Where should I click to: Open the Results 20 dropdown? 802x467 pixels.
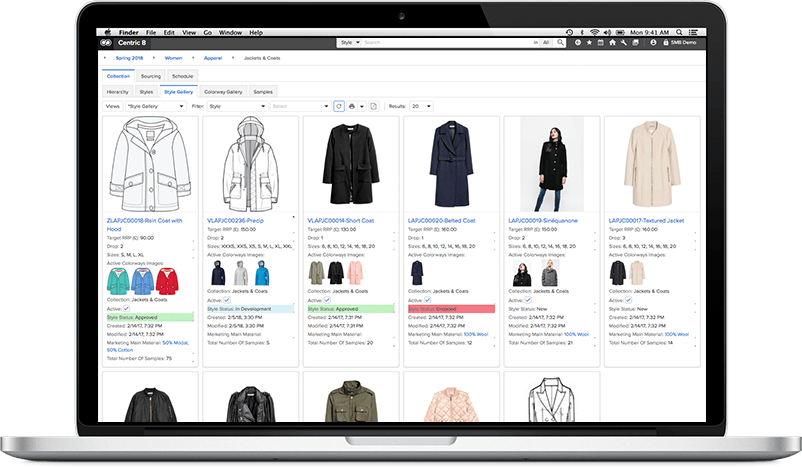click(x=421, y=106)
